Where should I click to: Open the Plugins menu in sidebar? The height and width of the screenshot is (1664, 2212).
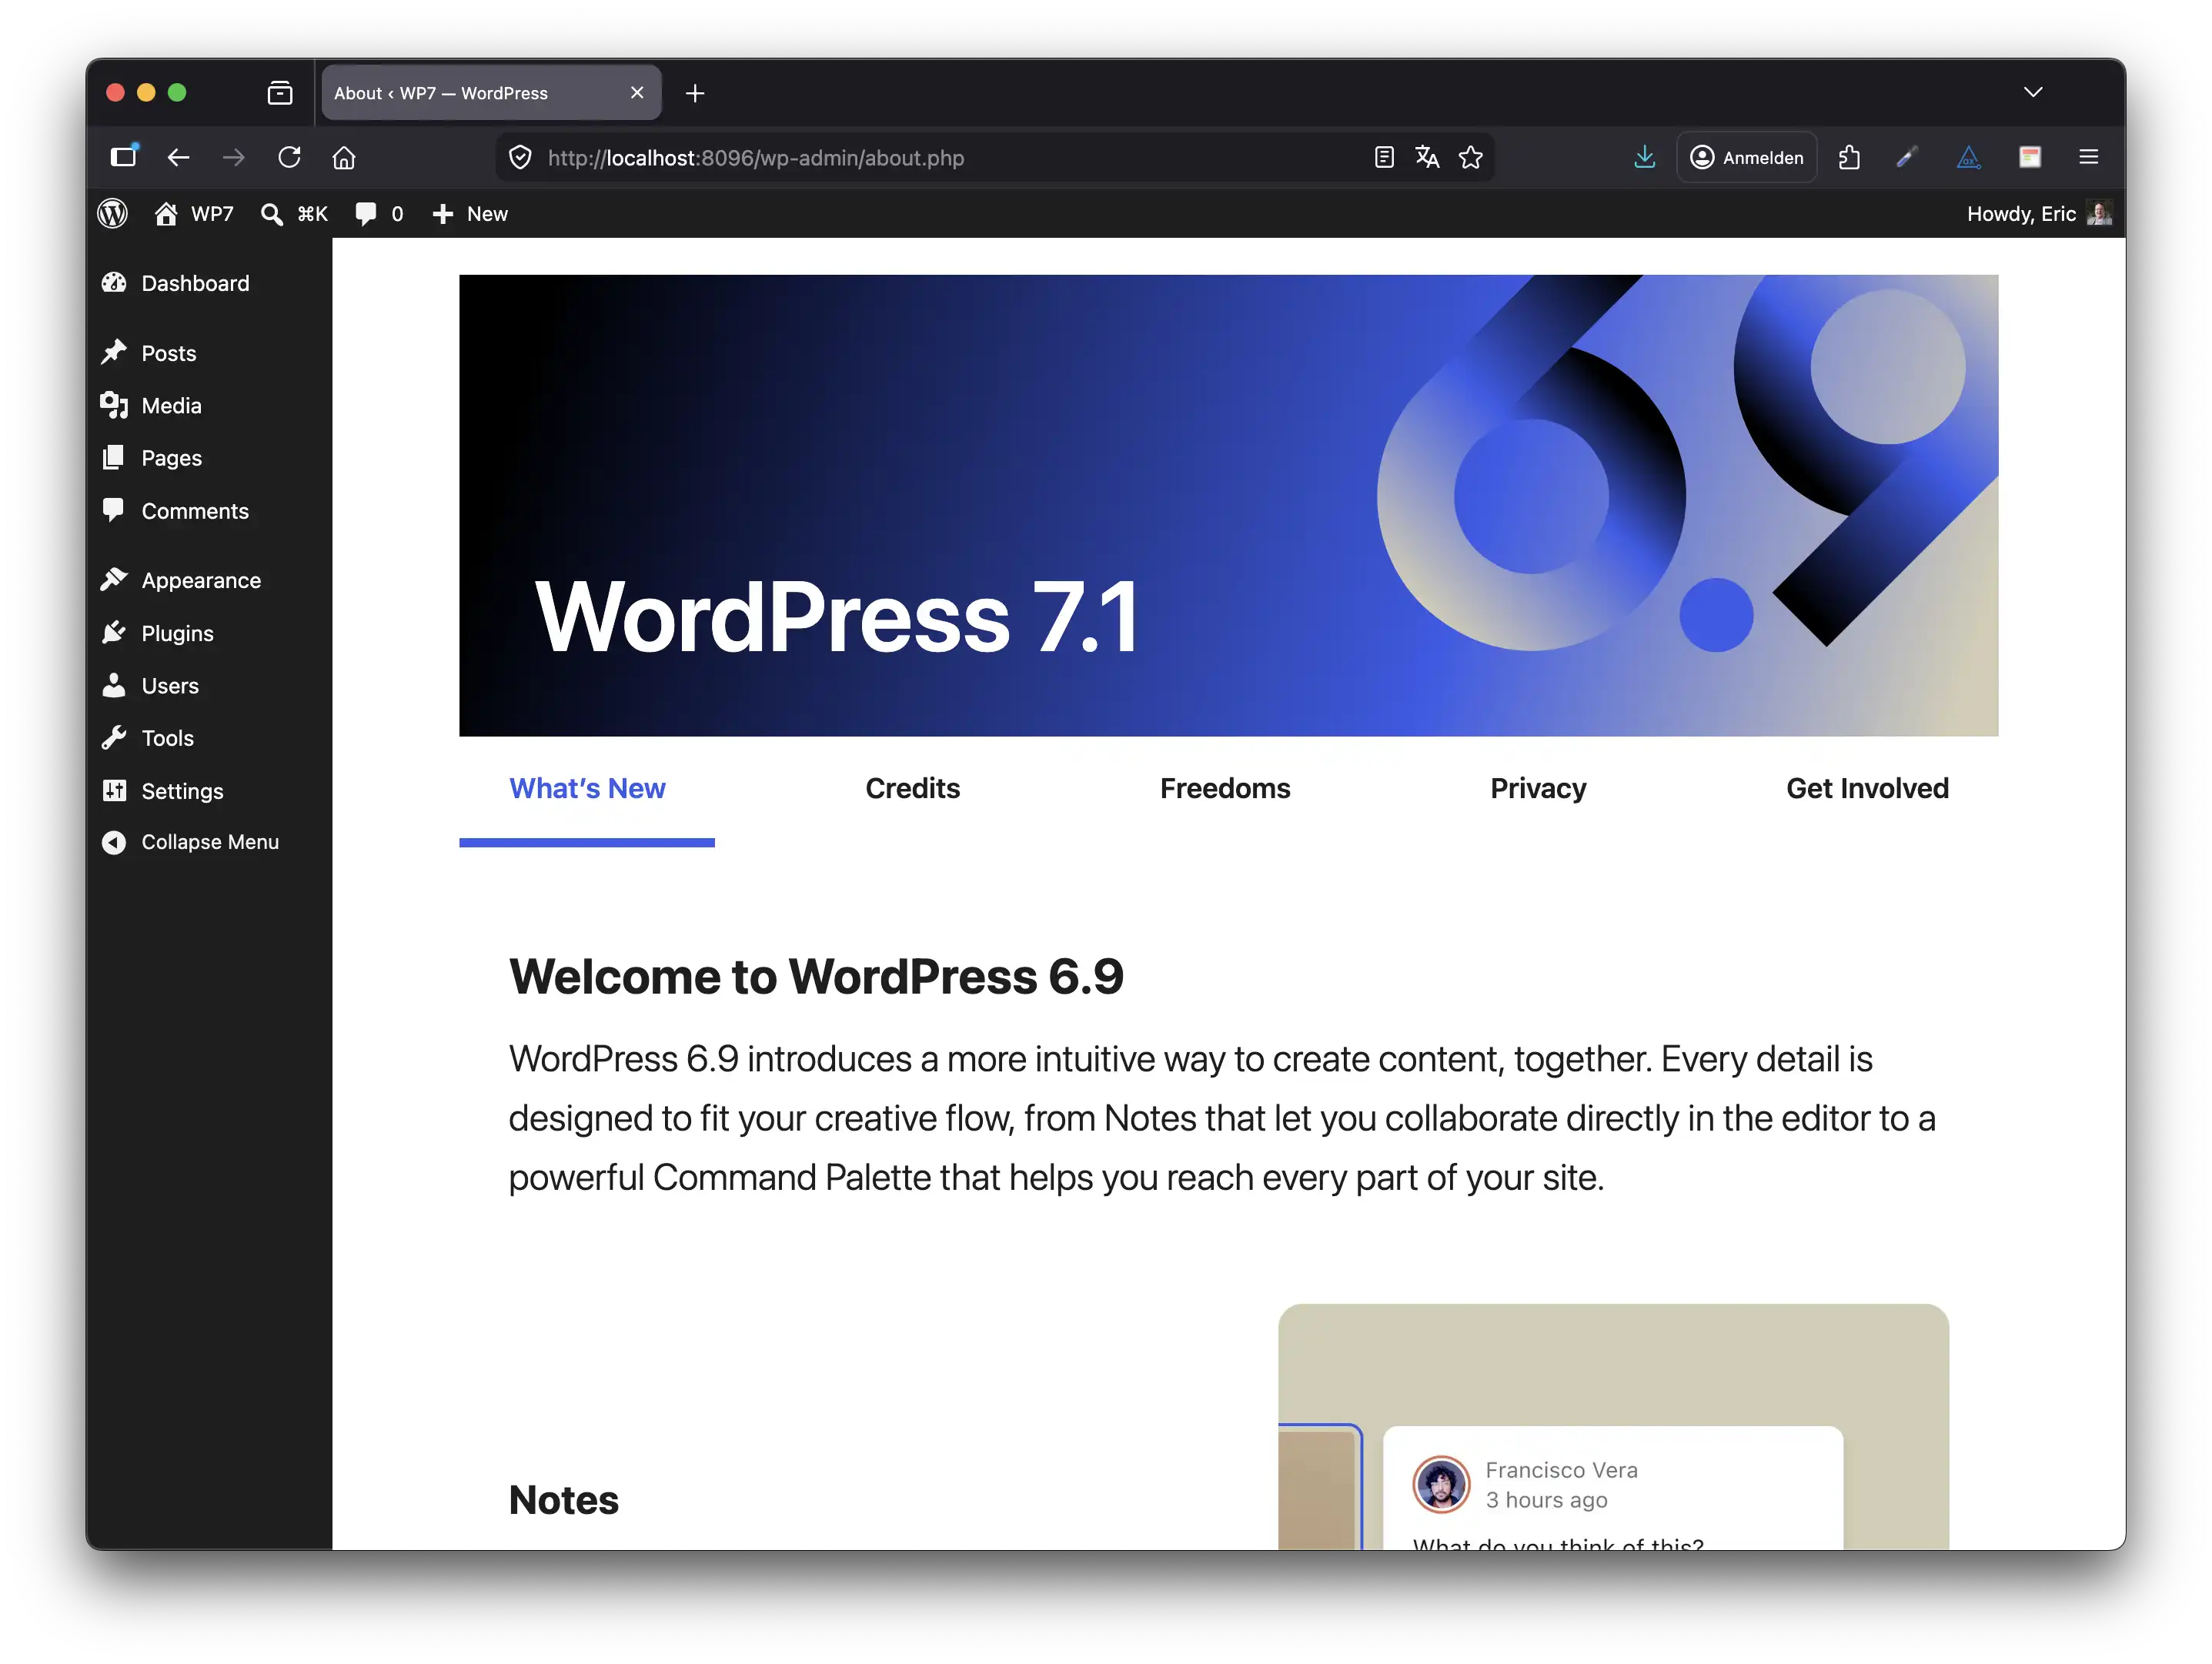point(177,633)
